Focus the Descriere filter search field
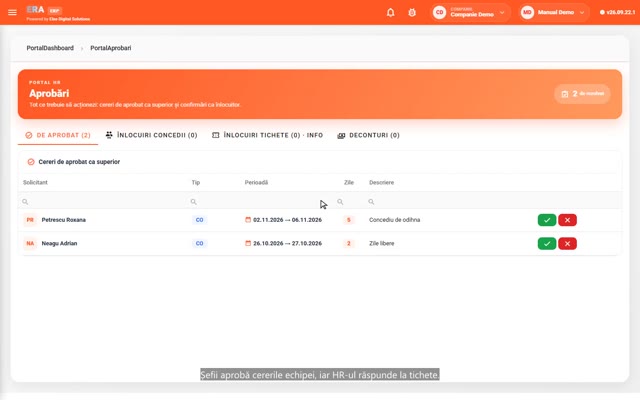The height and width of the screenshot is (400, 640). point(449,202)
